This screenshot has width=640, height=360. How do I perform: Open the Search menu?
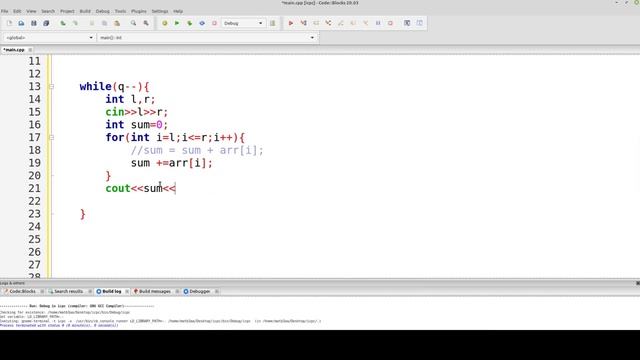click(x=48, y=11)
